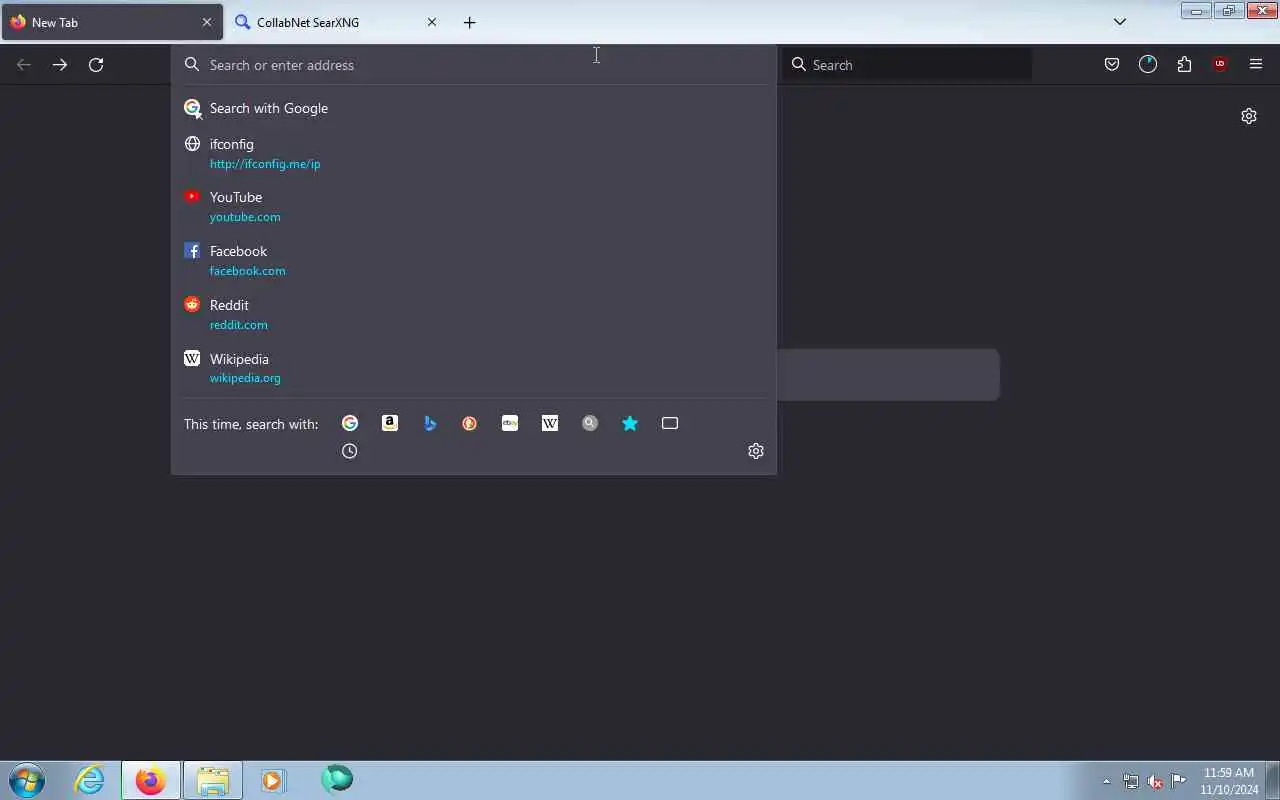Open the network tray icon
Viewport: 1280px width, 800px height.
tap(1131, 781)
